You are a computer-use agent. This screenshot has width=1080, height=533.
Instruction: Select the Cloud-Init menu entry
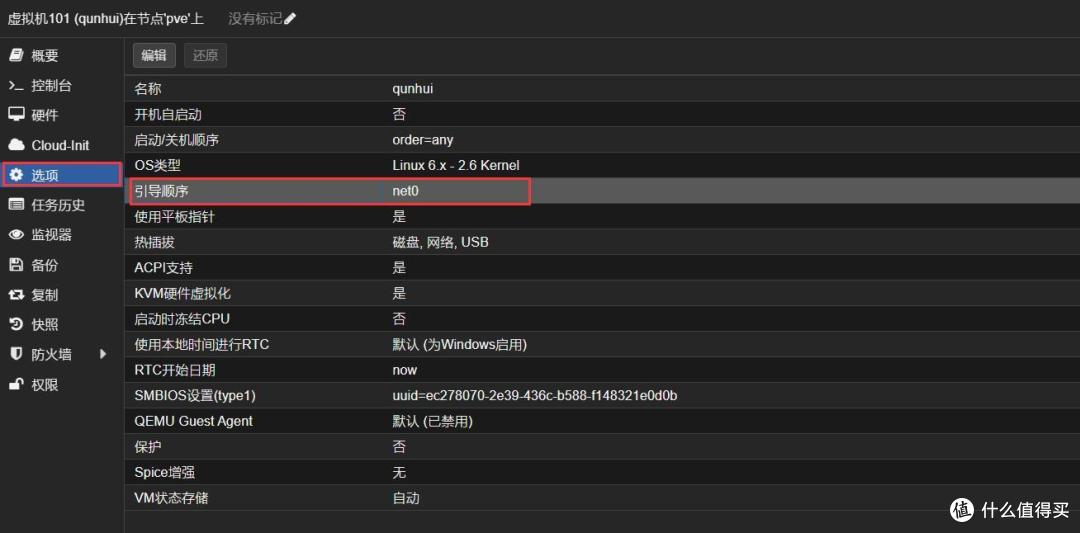pyautogui.click(x=62, y=145)
